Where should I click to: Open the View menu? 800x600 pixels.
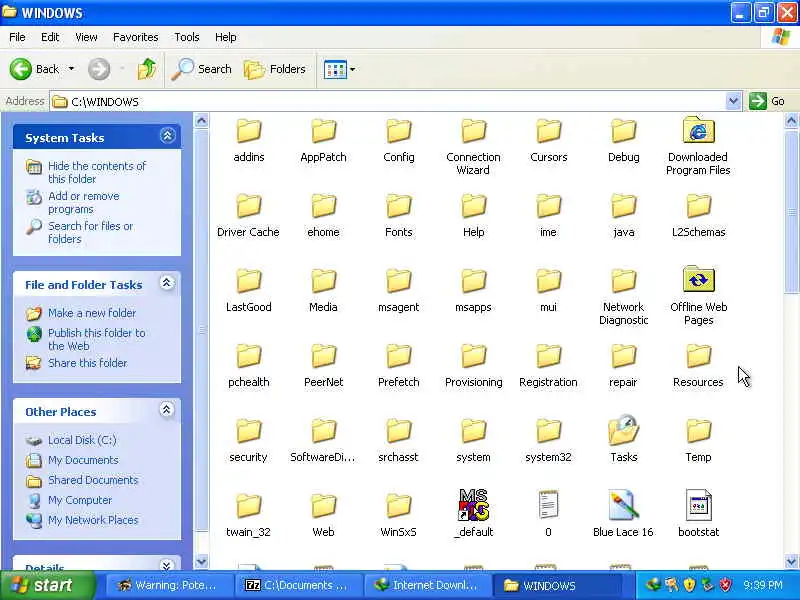(x=86, y=37)
